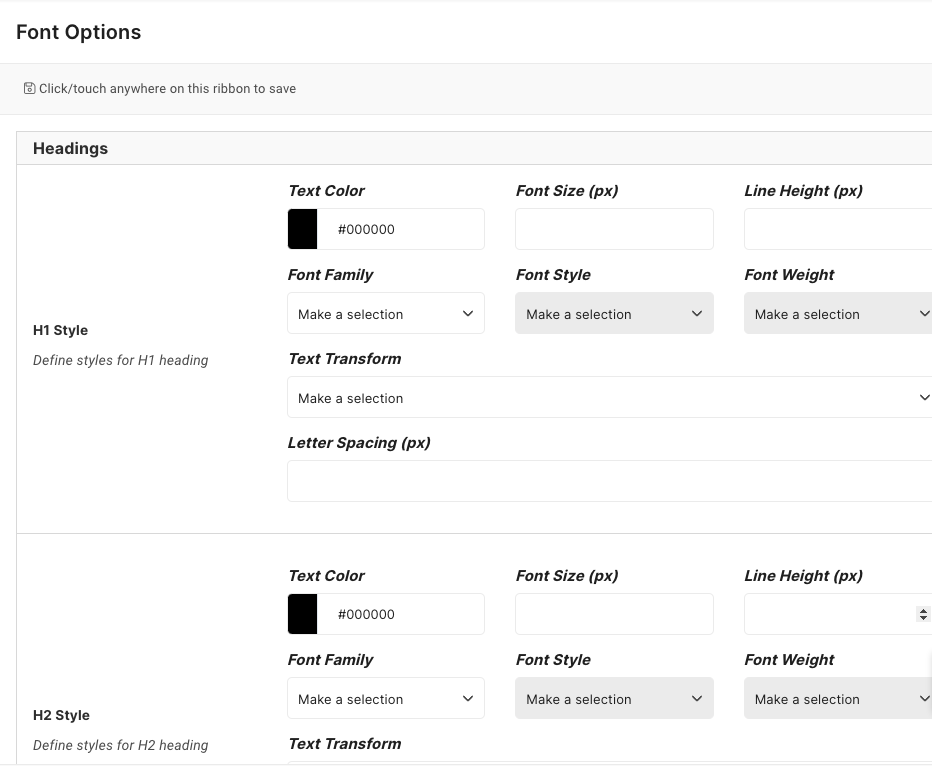This screenshot has width=932, height=766.
Task: Open H1 Font Family dropdown
Action: pos(386,313)
